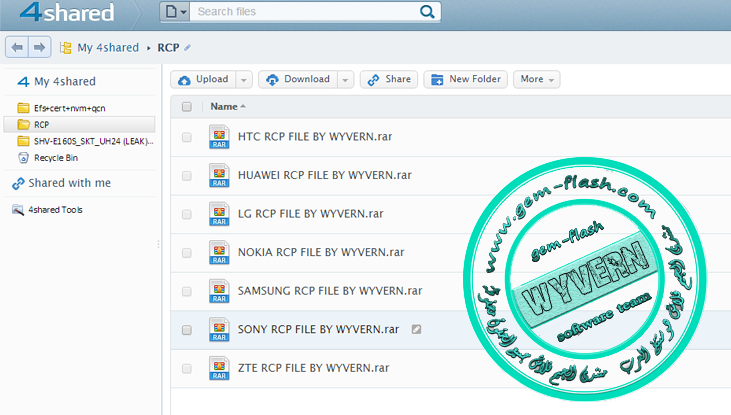
Task: Click the Search files input field
Action: tap(305, 12)
